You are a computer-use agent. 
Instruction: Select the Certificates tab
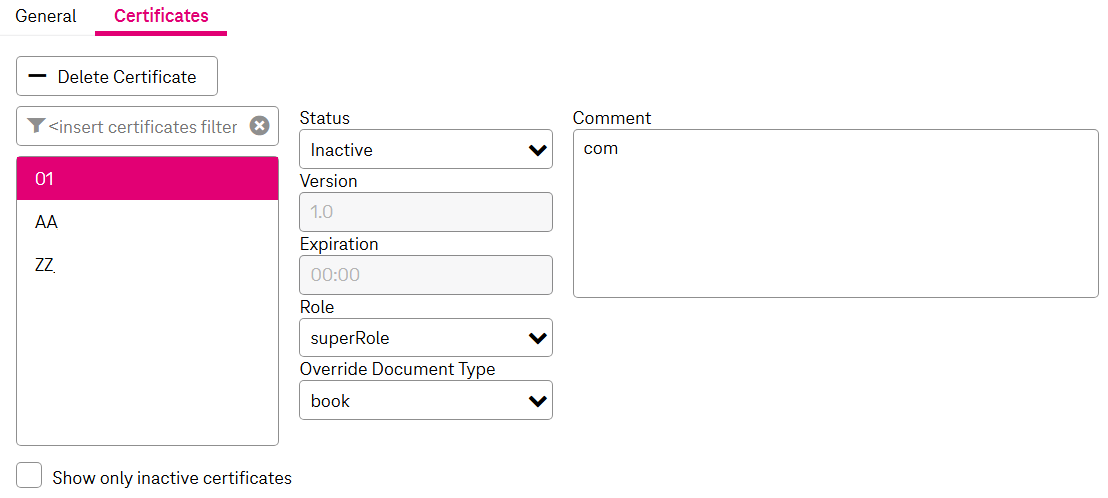[x=161, y=17]
